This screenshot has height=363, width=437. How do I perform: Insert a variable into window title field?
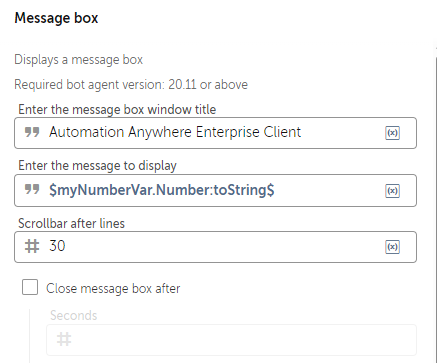point(392,133)
